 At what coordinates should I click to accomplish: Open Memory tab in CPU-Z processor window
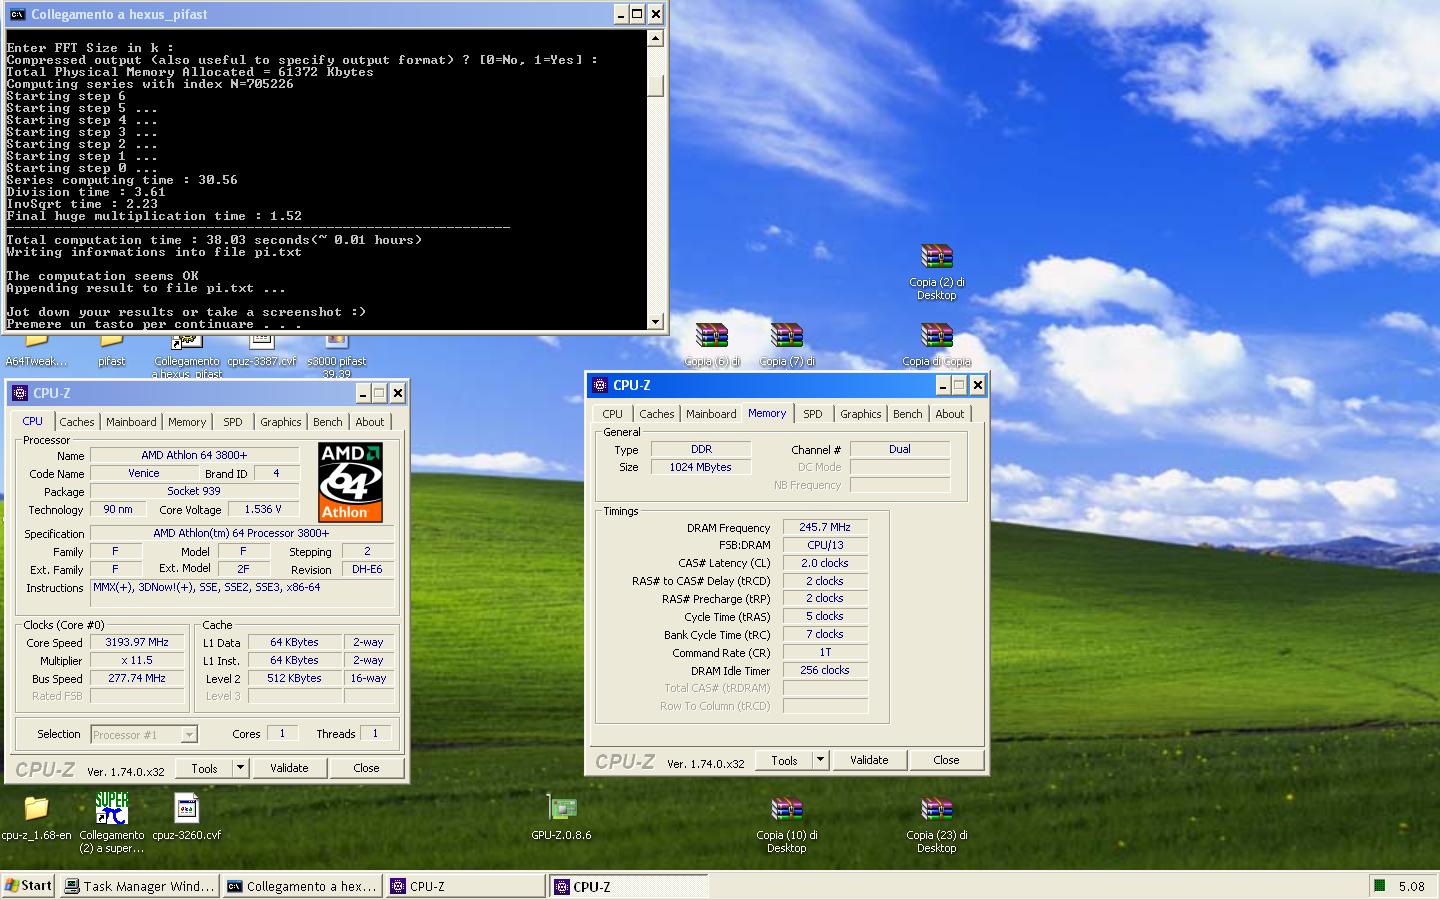[x=187, y=422]
